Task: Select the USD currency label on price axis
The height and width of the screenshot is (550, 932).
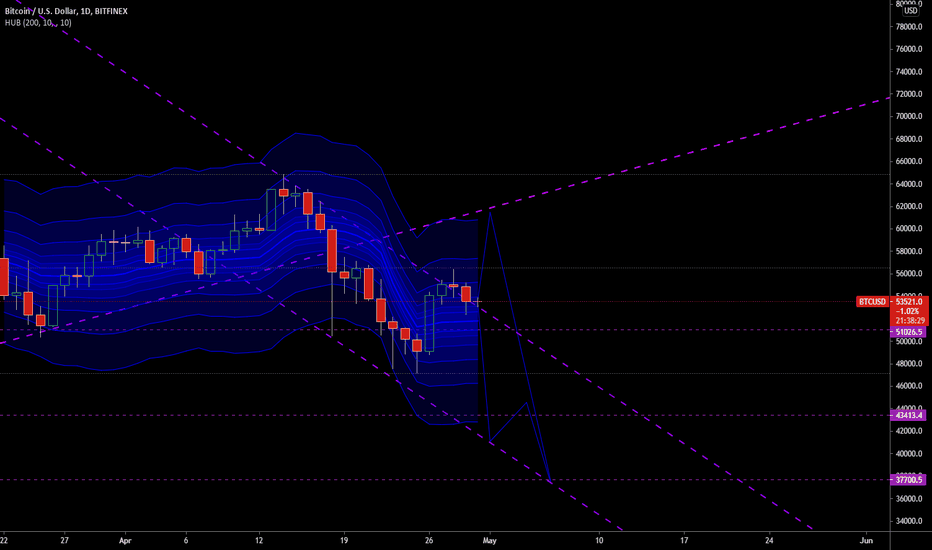Action: (x=910, y=11)
